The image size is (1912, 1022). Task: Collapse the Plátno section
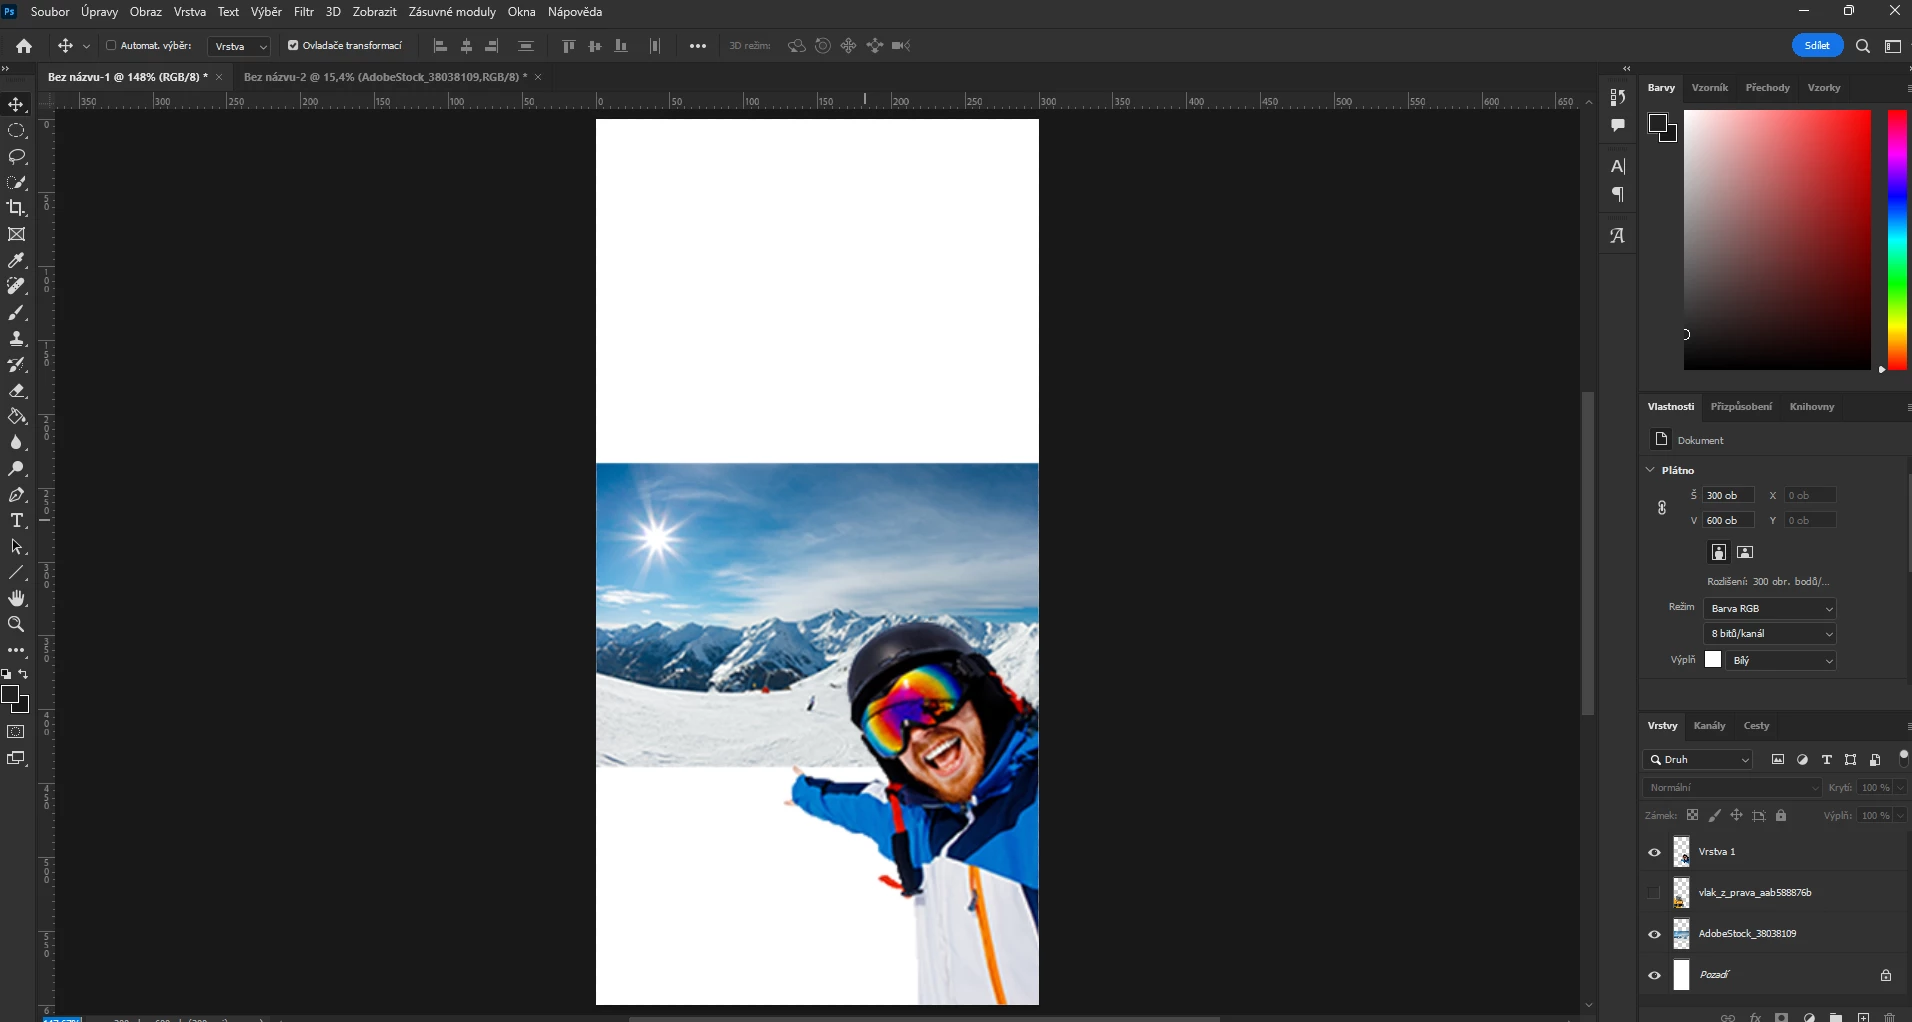pos(1650,470)
